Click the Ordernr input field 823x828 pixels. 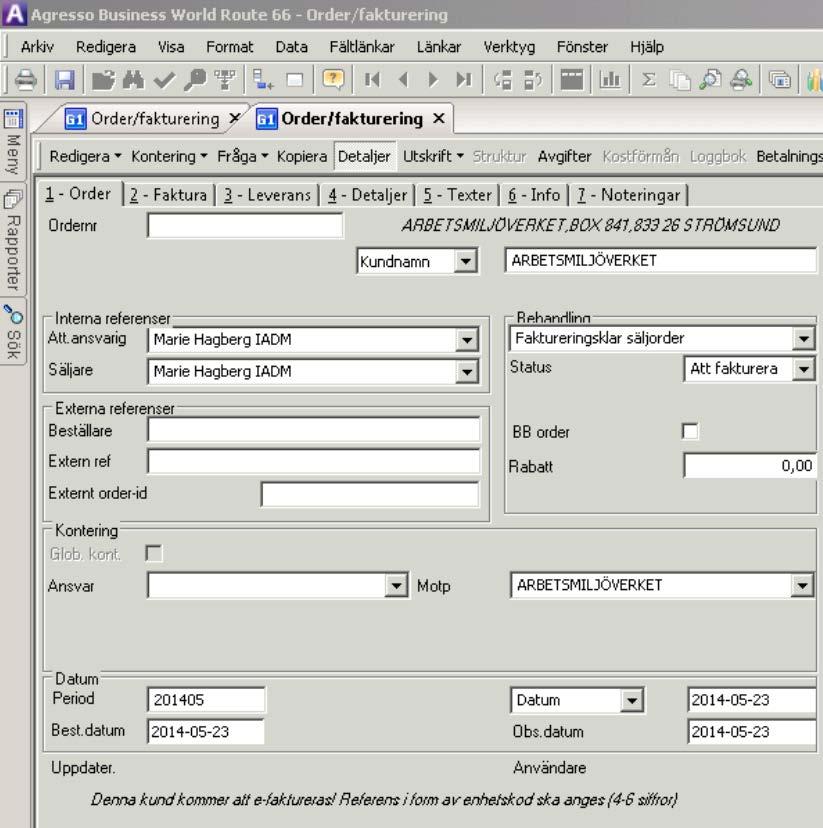click(245, 225)
